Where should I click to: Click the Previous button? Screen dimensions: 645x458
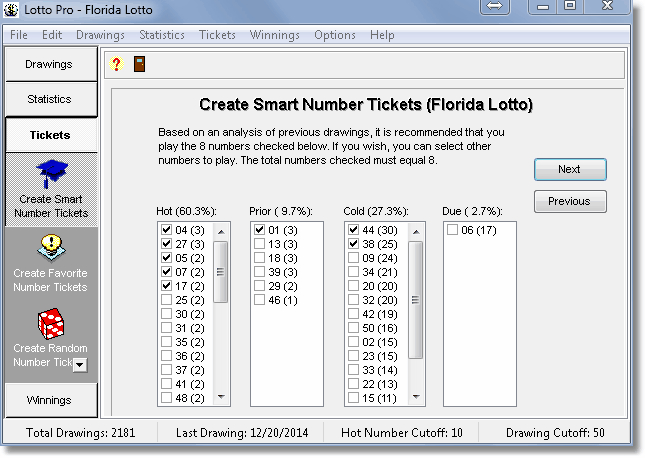click(x=569, y=201)
